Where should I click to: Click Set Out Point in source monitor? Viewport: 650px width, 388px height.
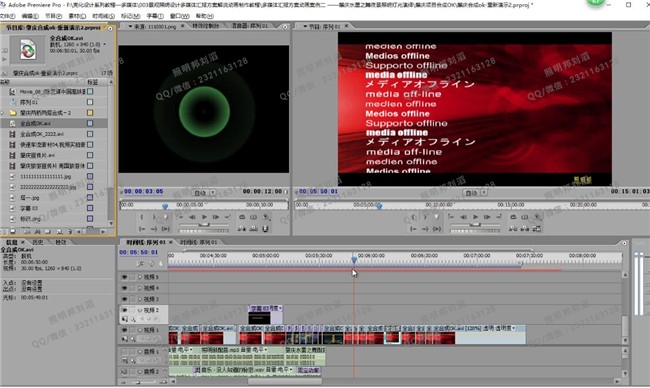(154, 217)
